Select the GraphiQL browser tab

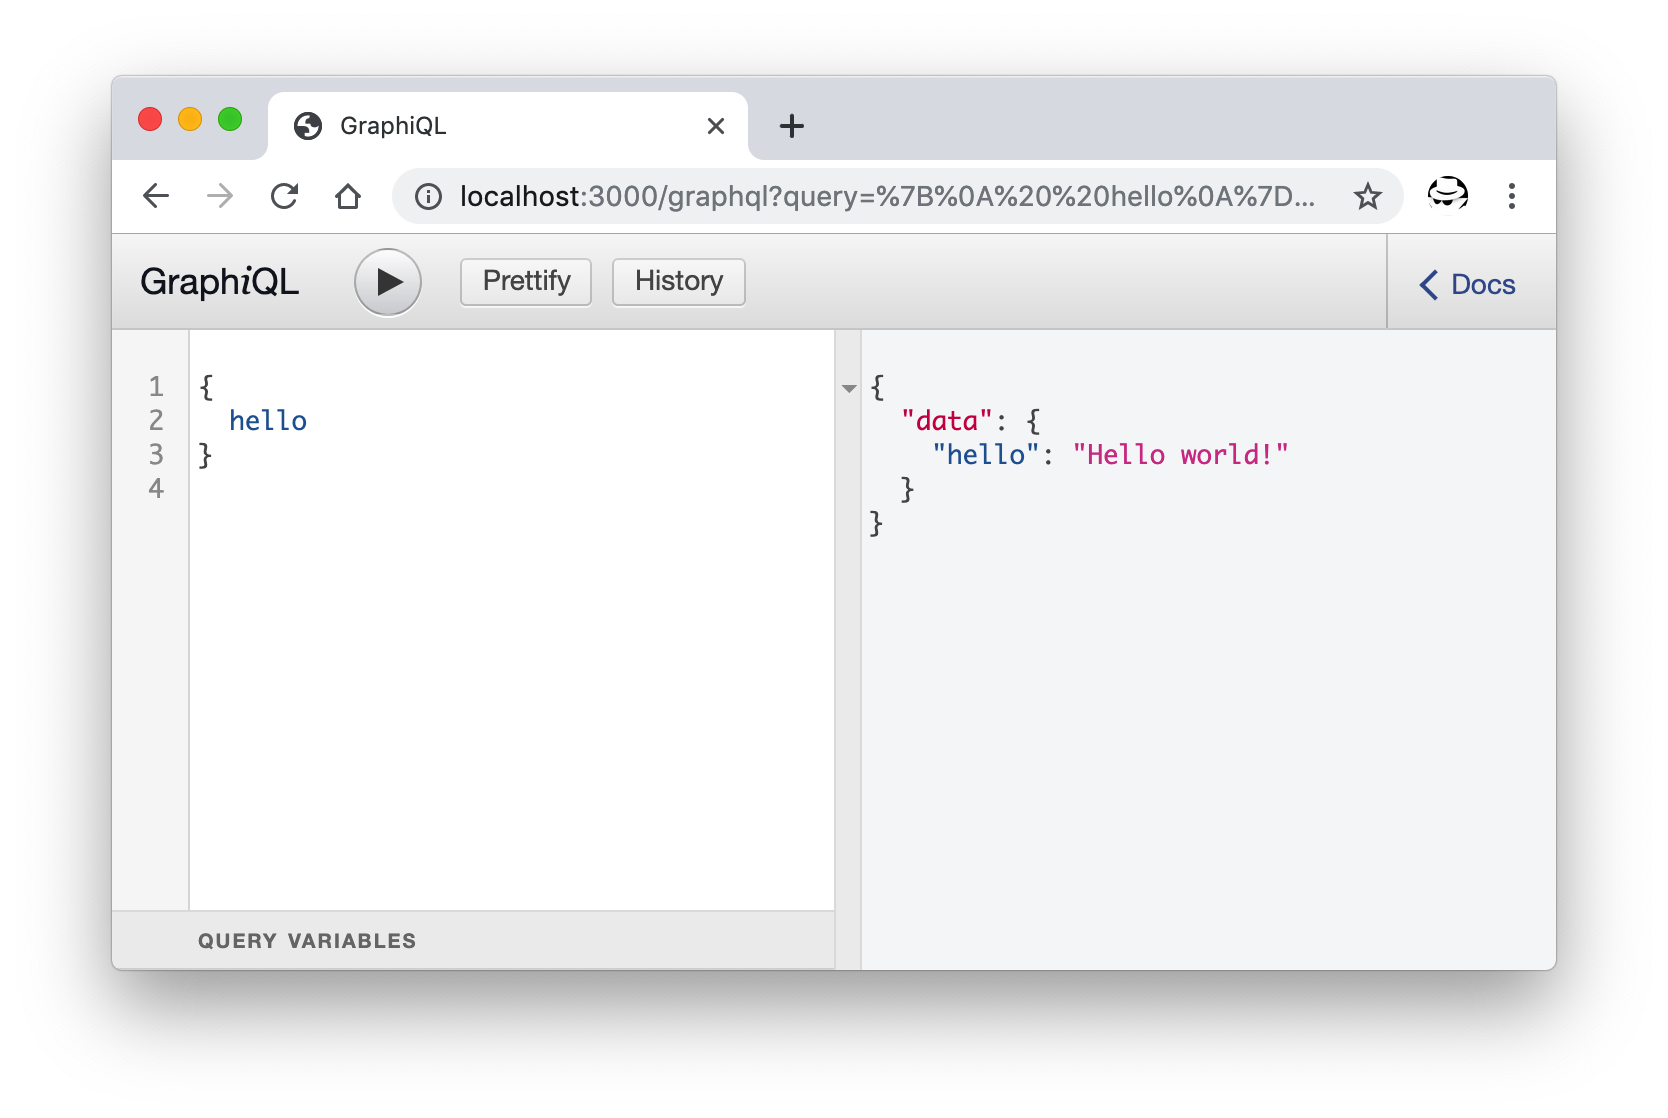(508, 126)
